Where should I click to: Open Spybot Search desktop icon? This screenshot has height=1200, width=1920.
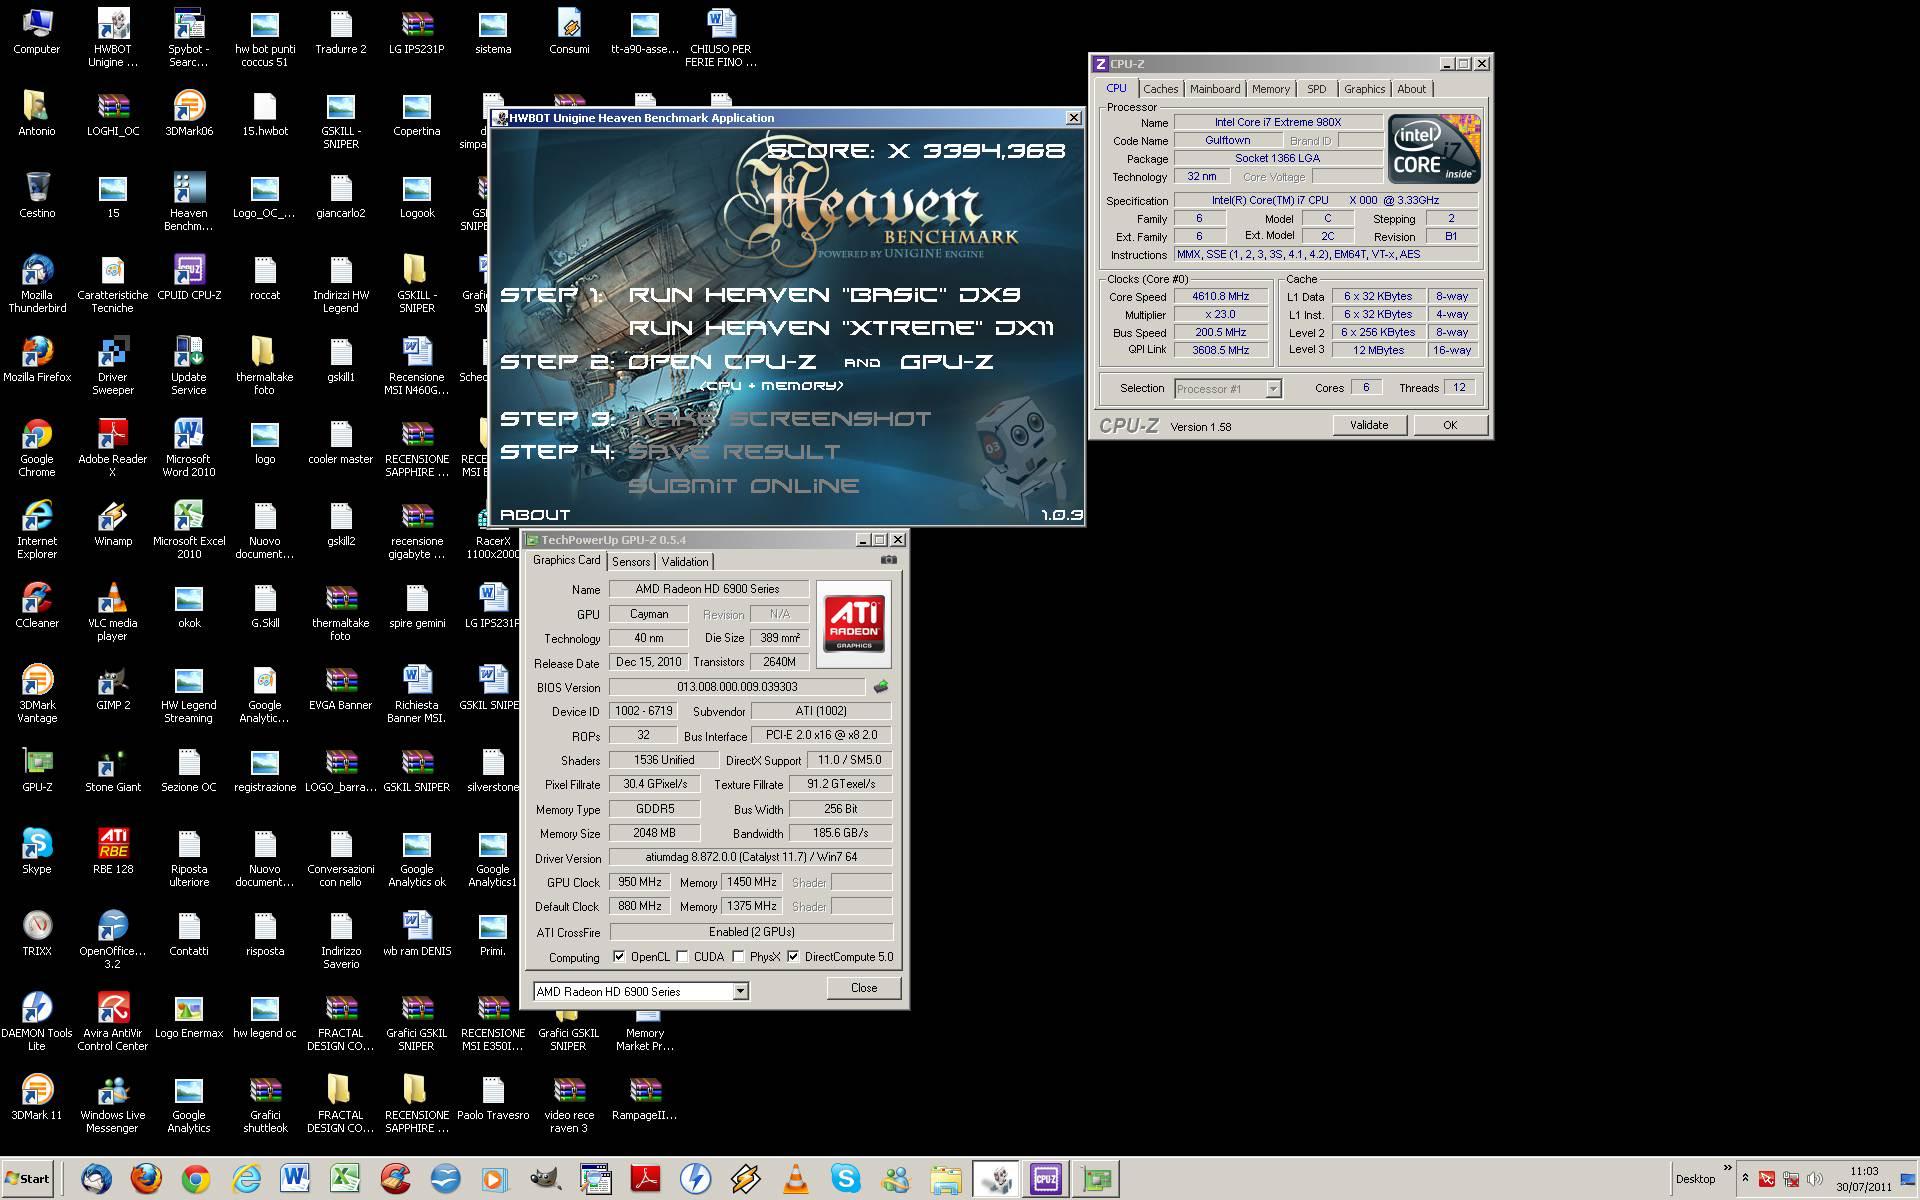pos(189,38)
